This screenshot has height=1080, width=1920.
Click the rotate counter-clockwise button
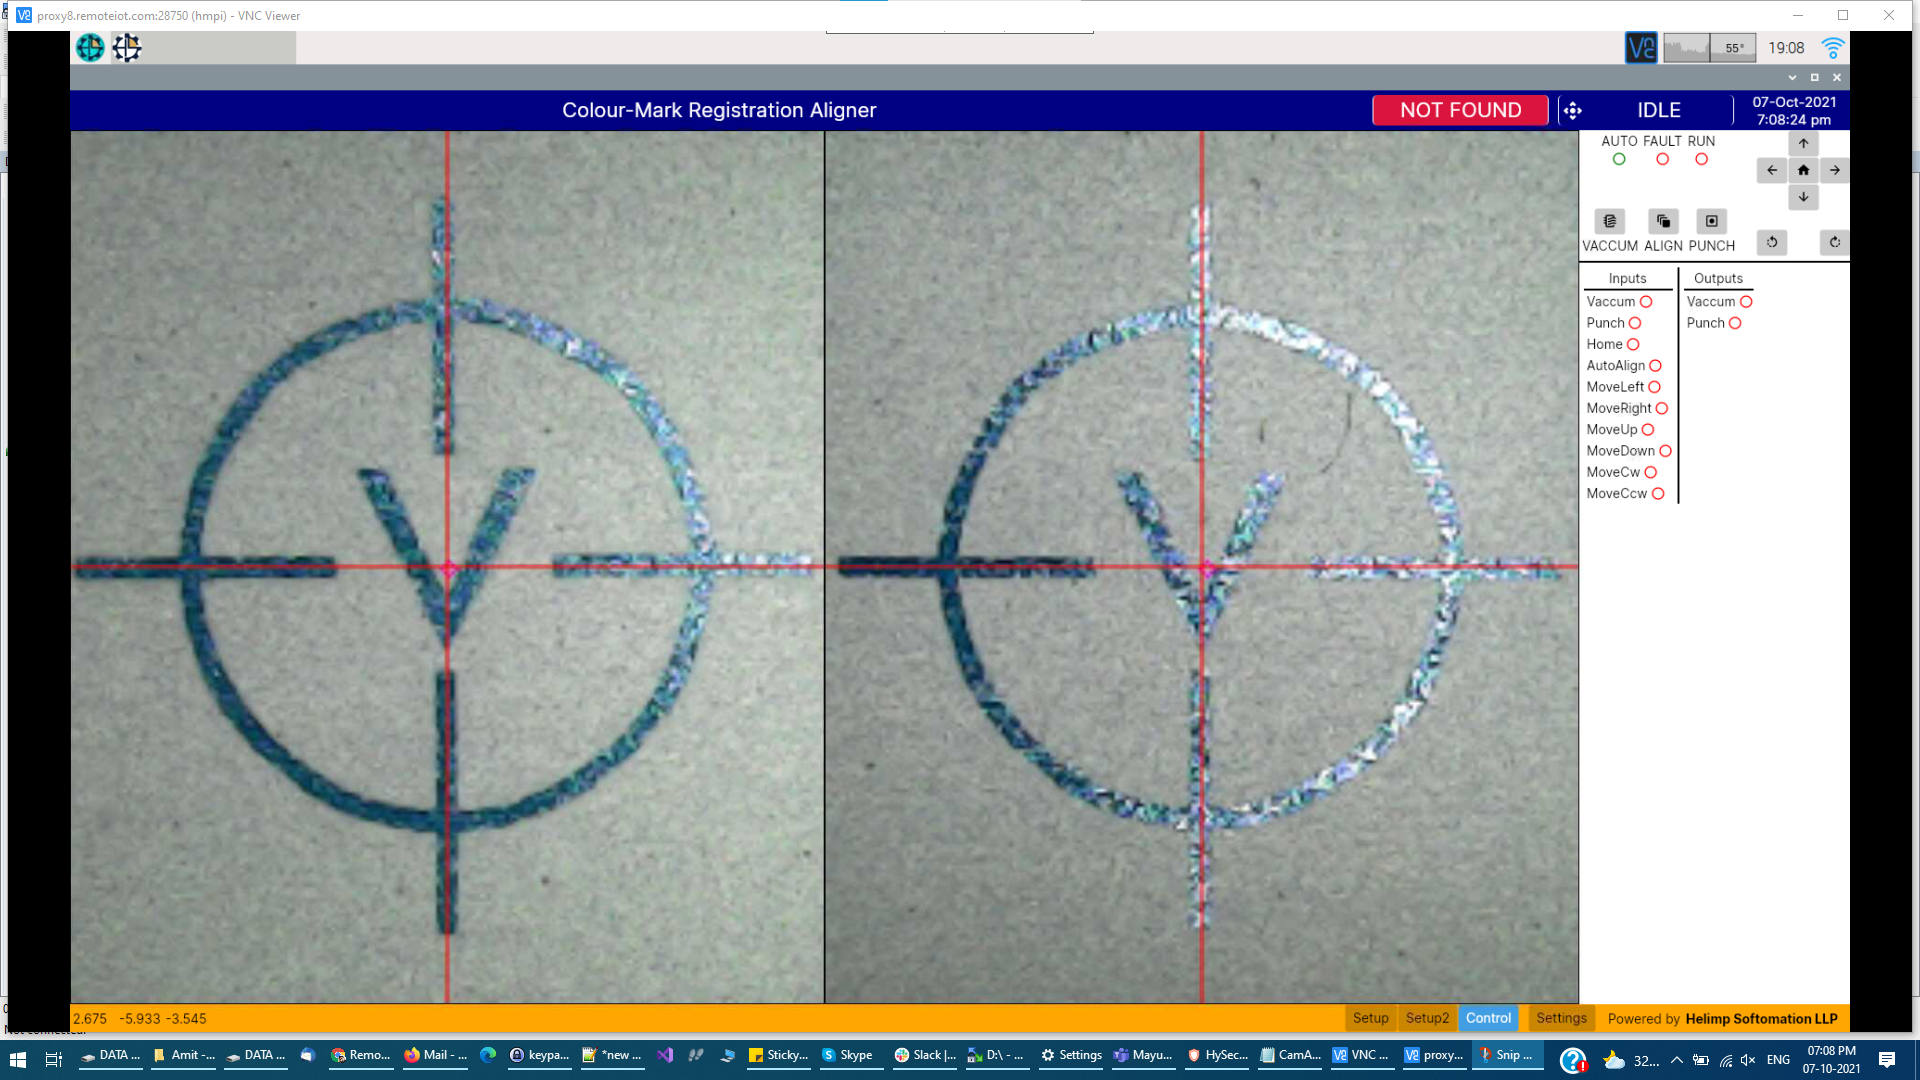click(x=1772, y=242)
